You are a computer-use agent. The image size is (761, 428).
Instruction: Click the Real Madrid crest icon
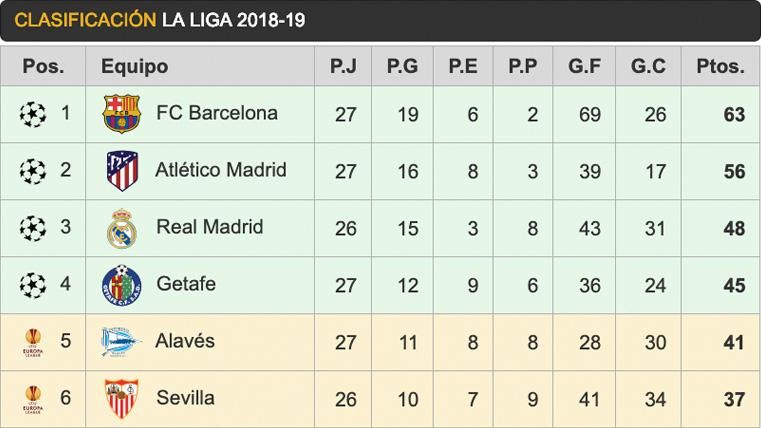pyautogui.click(x=122, y=228)
